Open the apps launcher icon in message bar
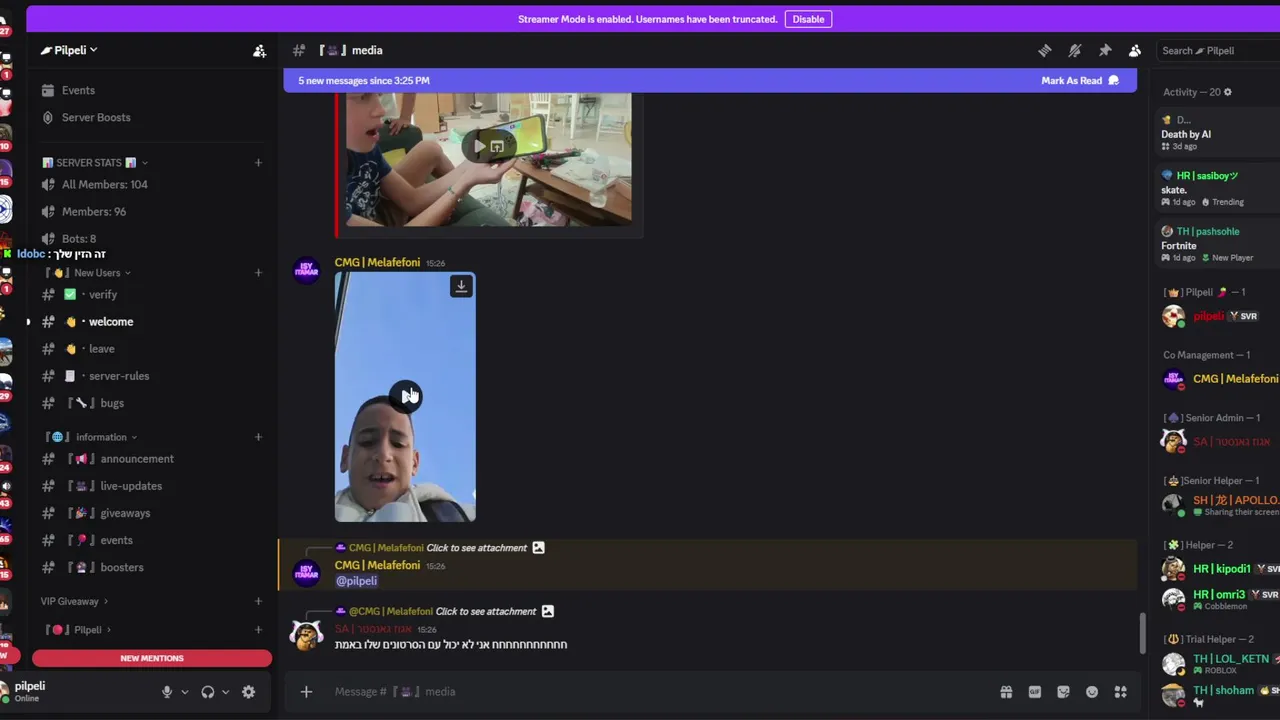The image size is (1280, 720). 1121,691
